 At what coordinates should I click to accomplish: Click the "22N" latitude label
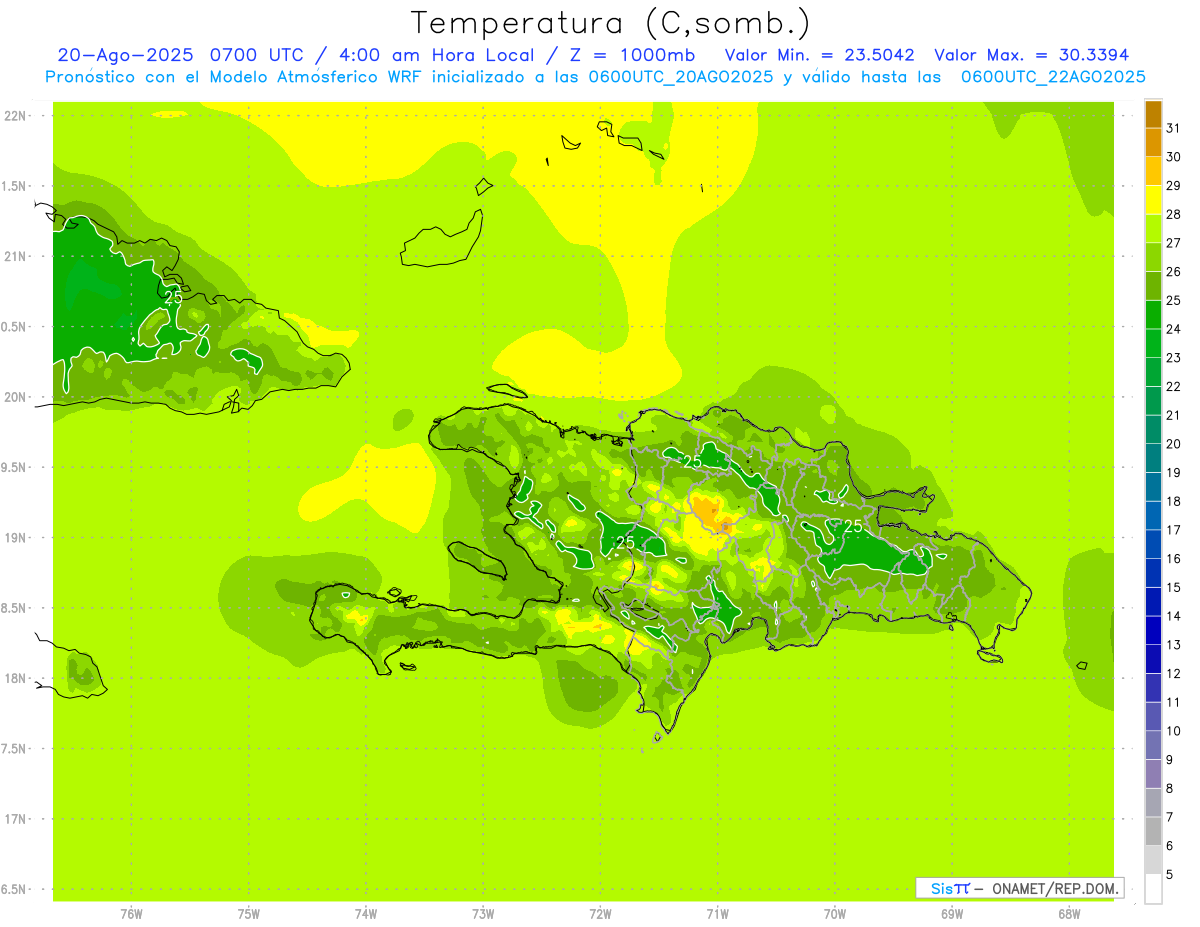(x=14, y=115)
